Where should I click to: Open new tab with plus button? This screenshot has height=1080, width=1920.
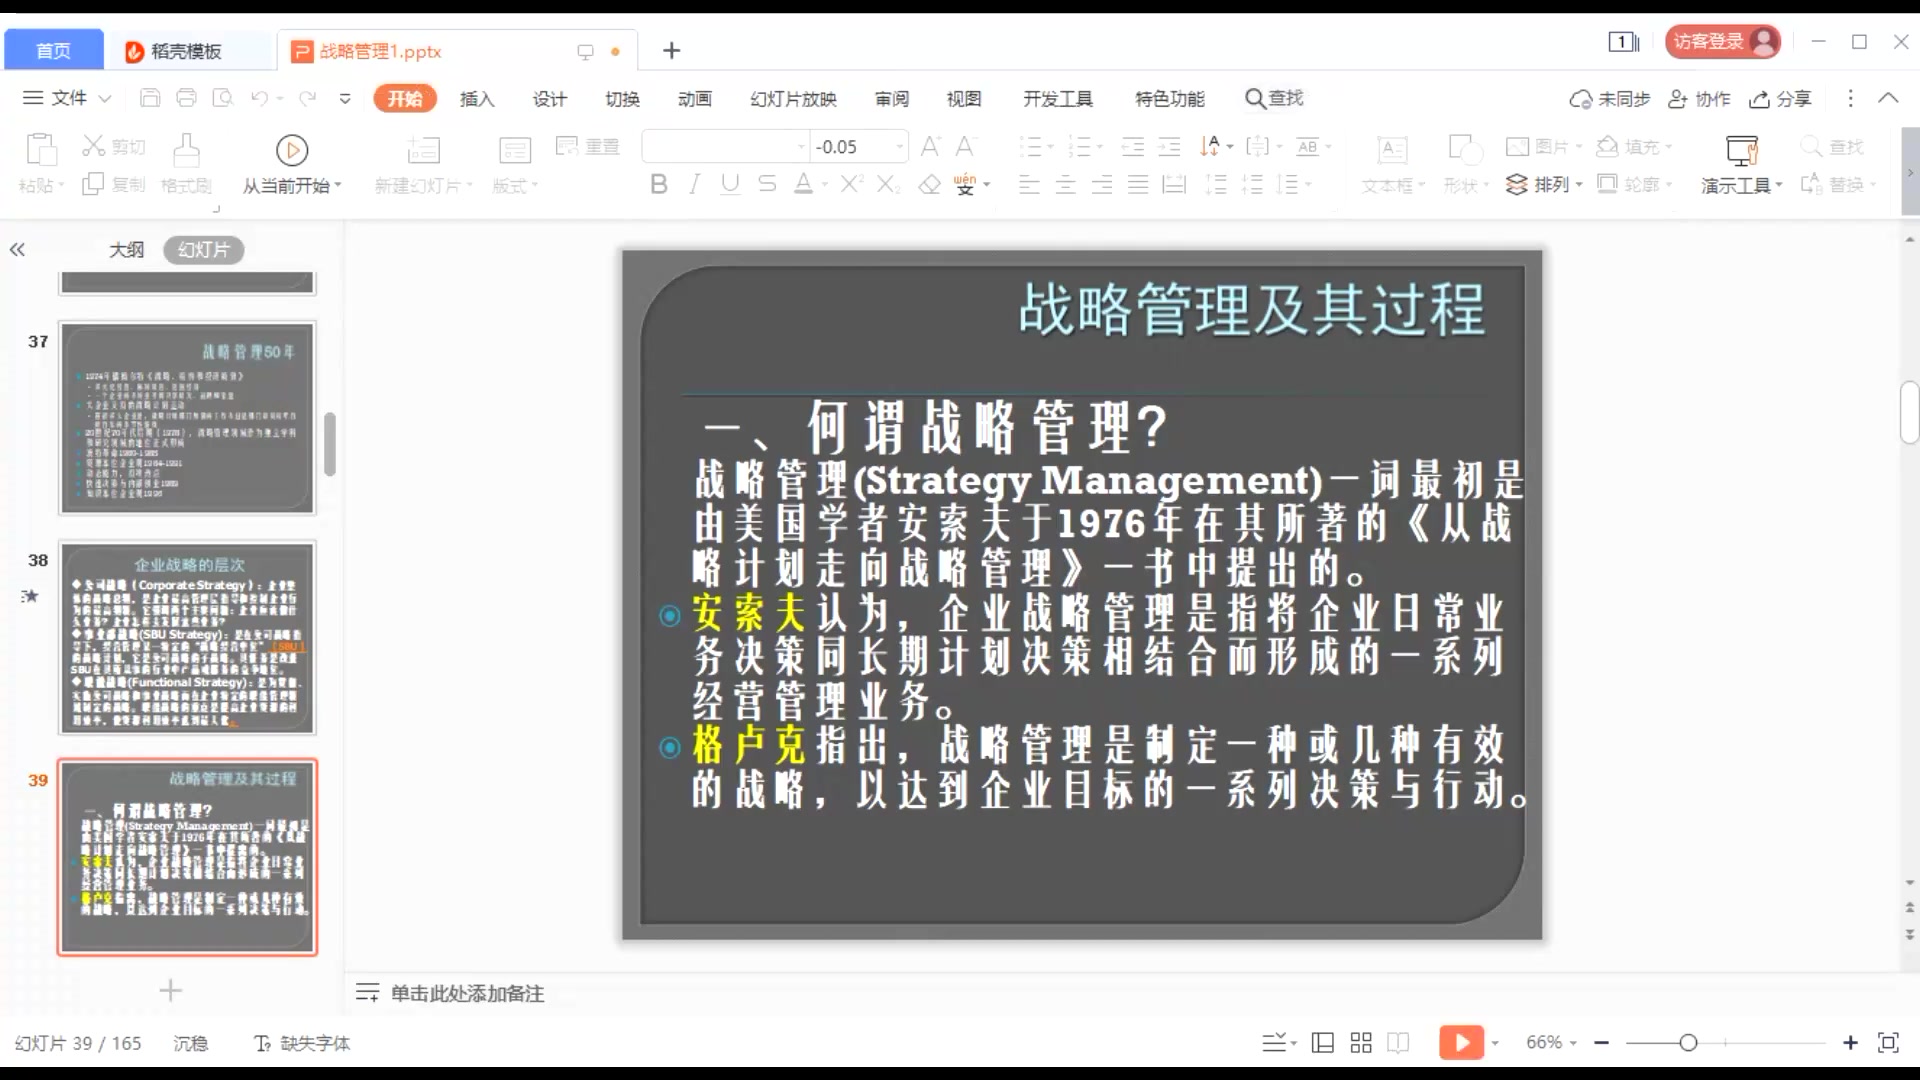pos(672,50)
